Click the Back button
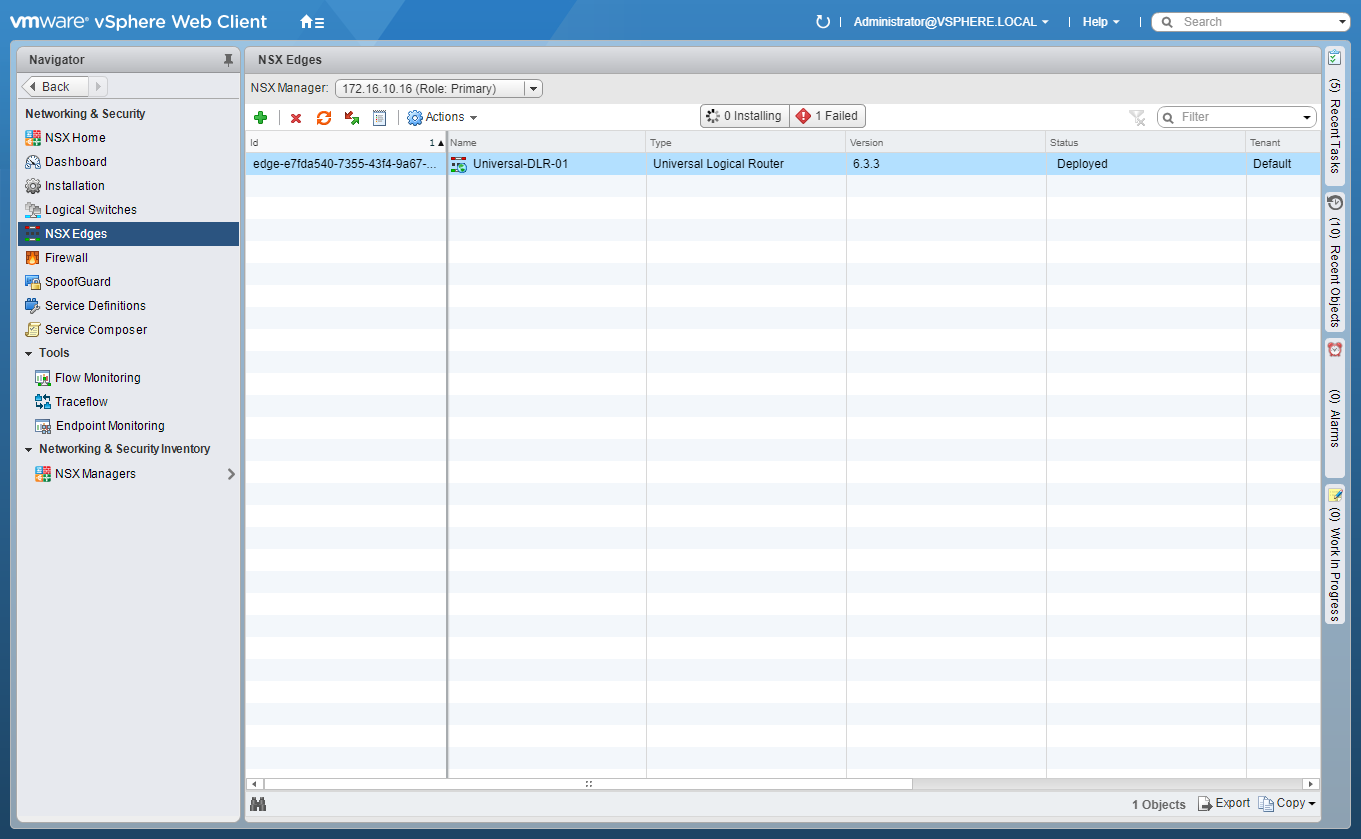This screenshot has width=1361, height=839. [55, 87]
